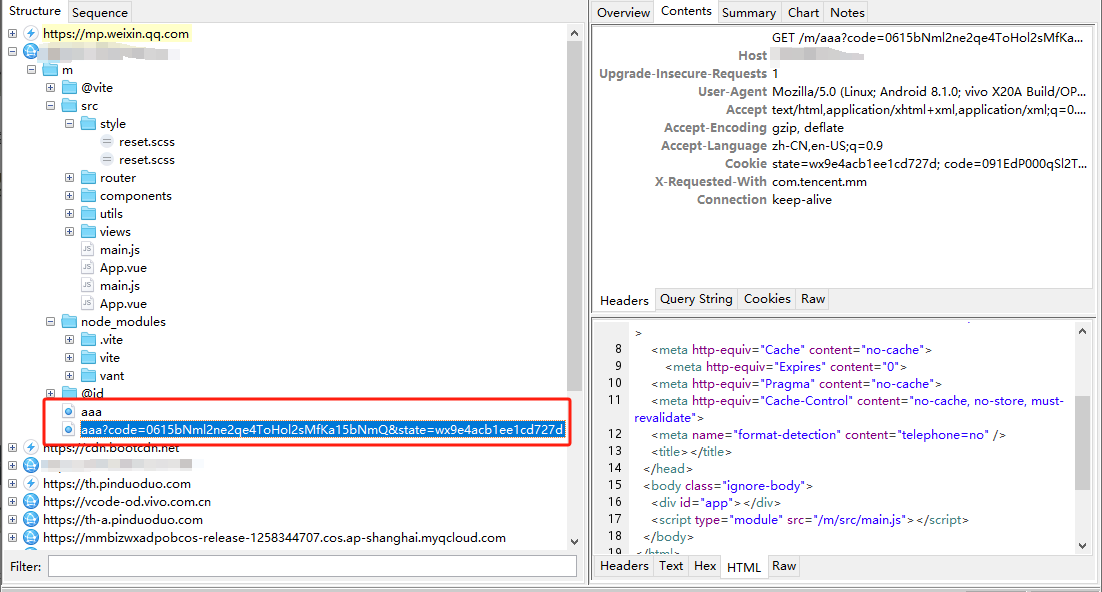
Task: Collapse the src folder
Action: [x=50, y=105]
